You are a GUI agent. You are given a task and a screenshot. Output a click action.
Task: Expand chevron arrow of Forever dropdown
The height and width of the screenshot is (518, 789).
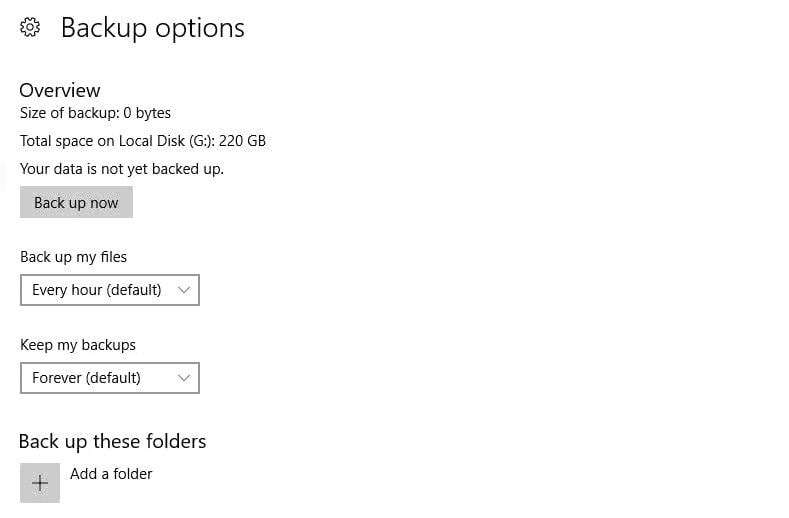click(184, 378)
